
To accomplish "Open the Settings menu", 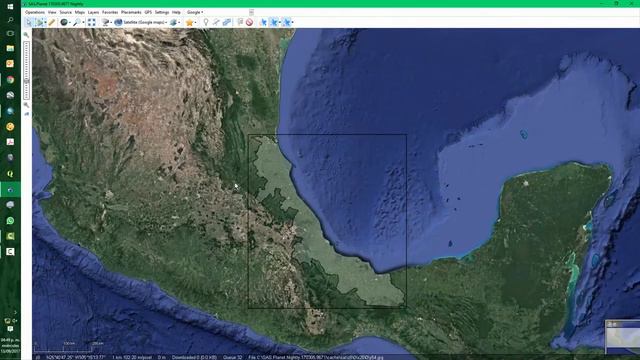I will (162, 12).
